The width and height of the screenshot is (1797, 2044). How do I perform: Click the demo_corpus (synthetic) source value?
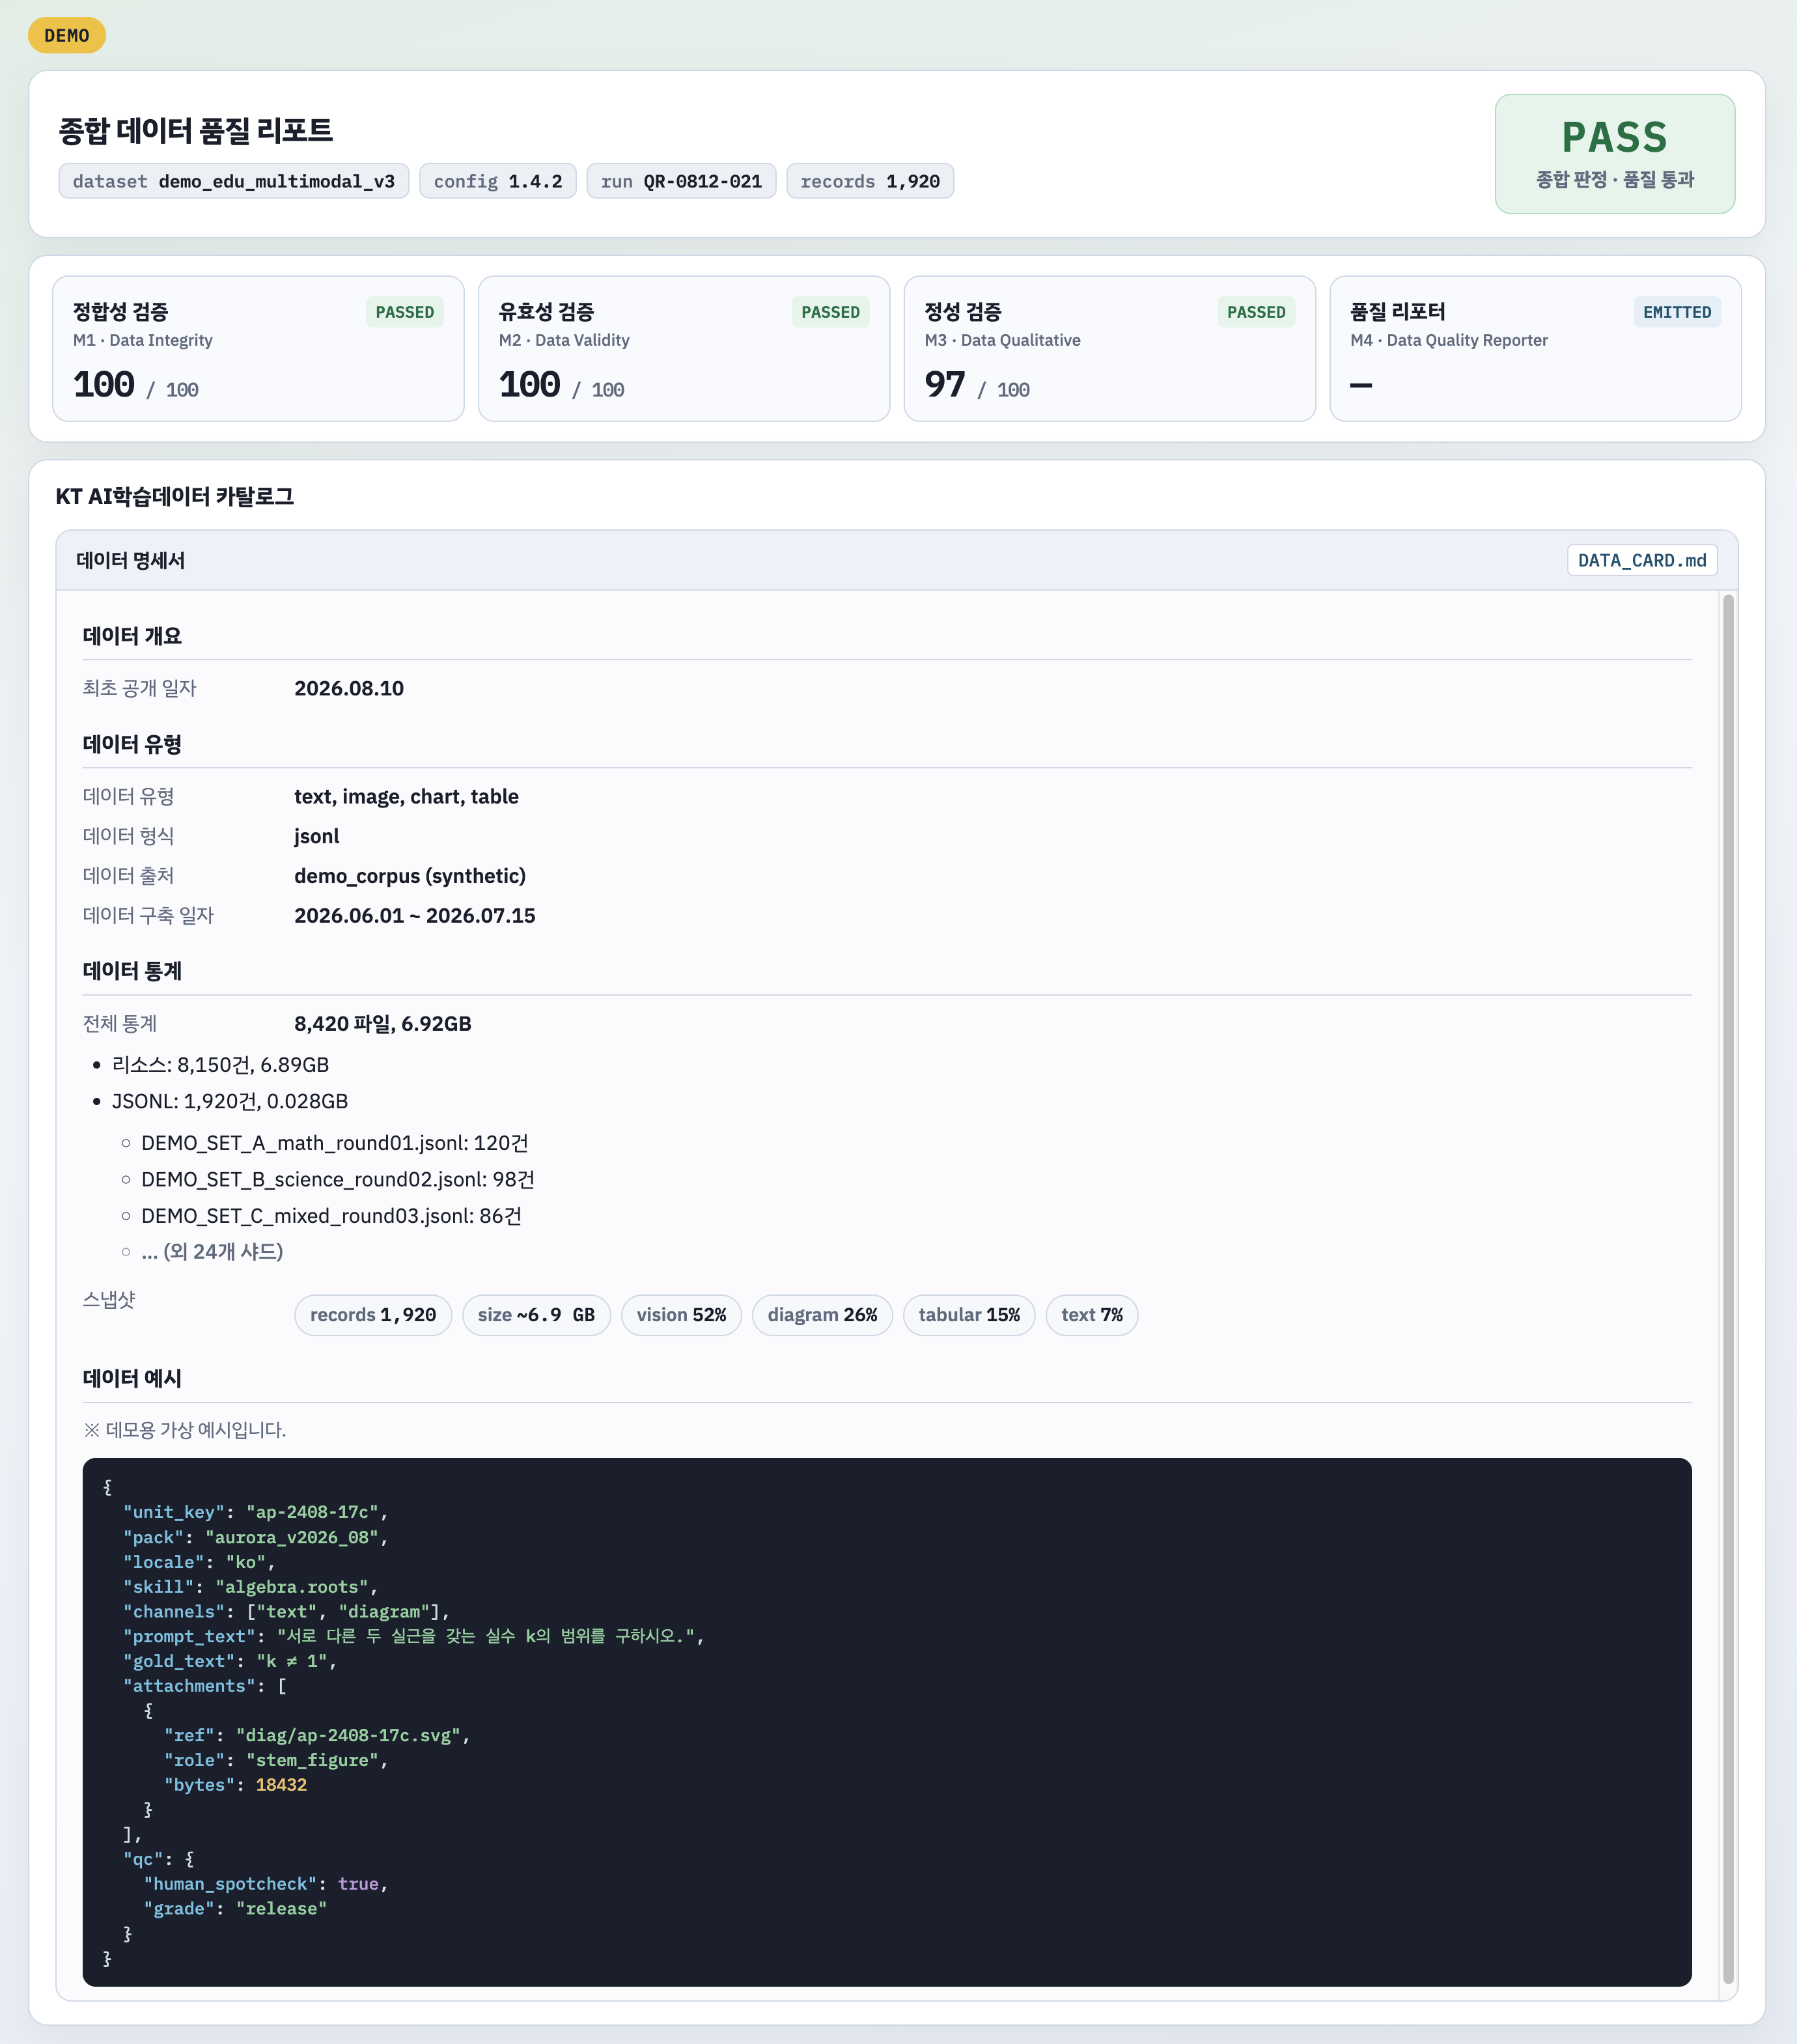coord(410,876)
